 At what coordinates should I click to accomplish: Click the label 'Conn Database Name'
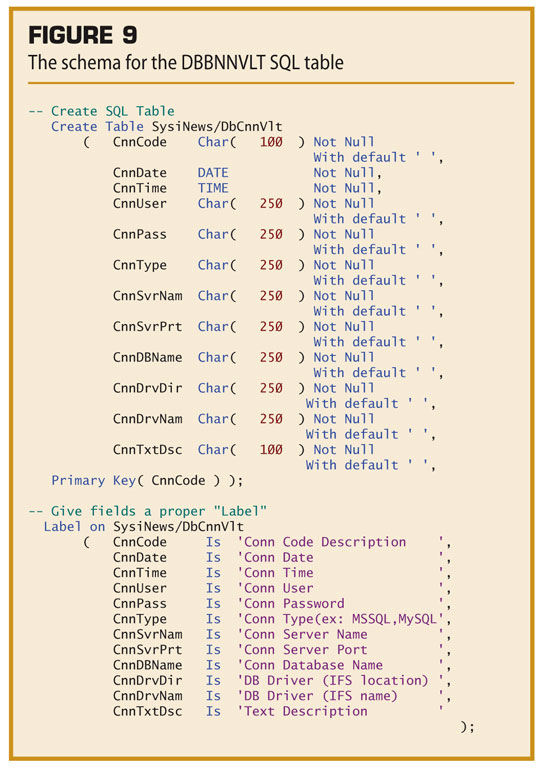point(313,665)
